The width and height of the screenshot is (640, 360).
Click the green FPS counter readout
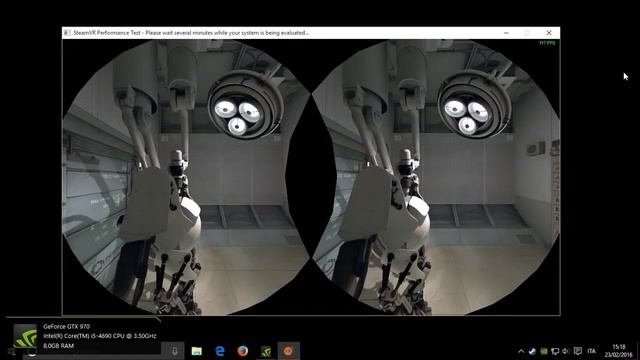pyautogui.click(x=547, y=43)
